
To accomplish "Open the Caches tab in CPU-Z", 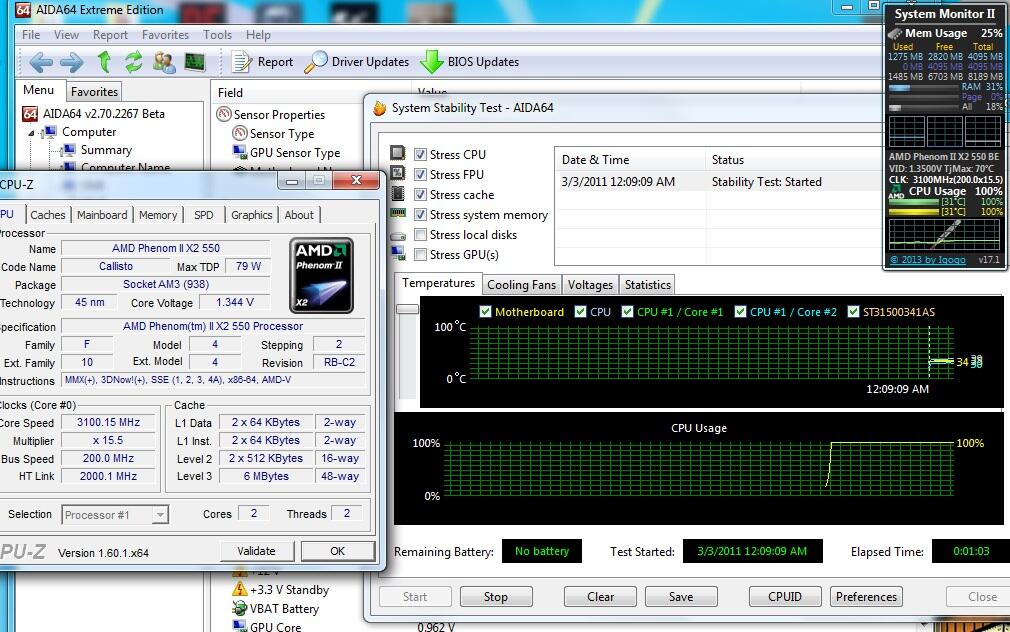I will (48, 215).
